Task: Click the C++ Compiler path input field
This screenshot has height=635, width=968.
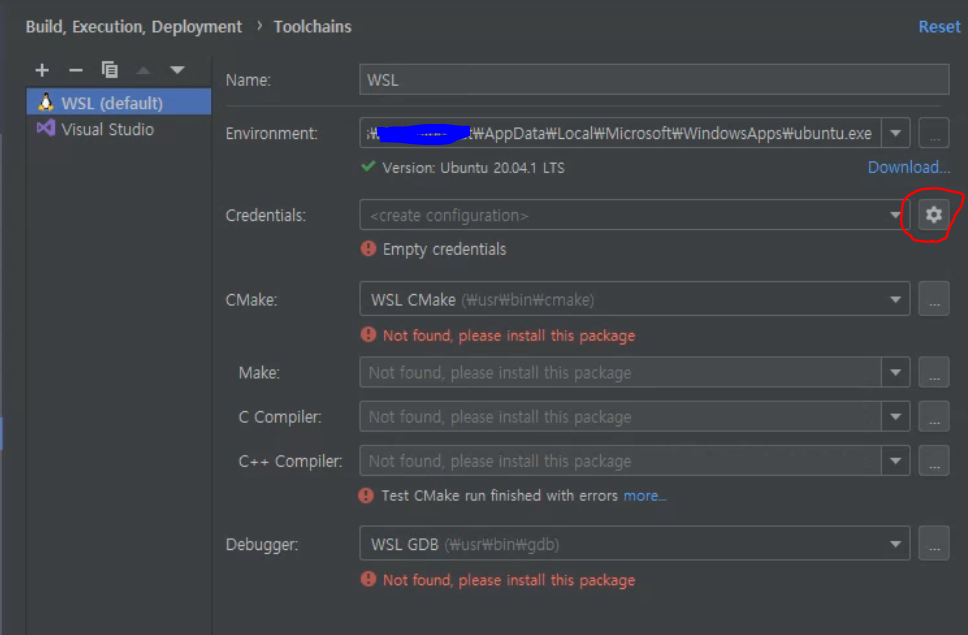Action: [x=620, y=461]
